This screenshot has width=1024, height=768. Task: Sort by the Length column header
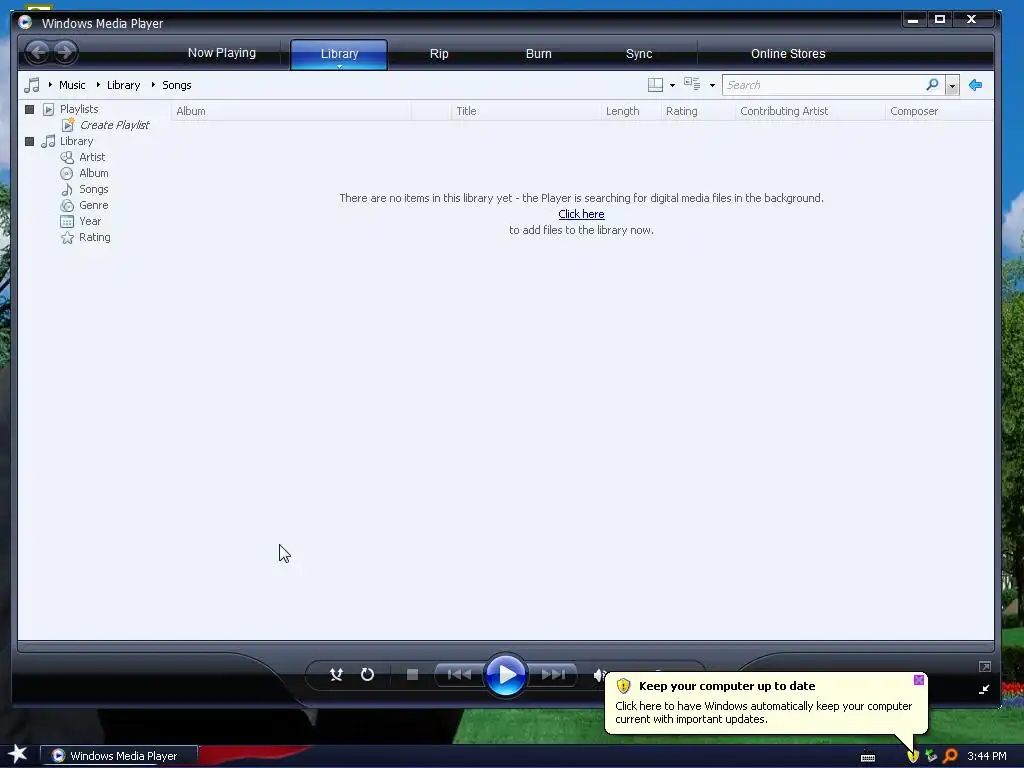[x=631, y=111]
